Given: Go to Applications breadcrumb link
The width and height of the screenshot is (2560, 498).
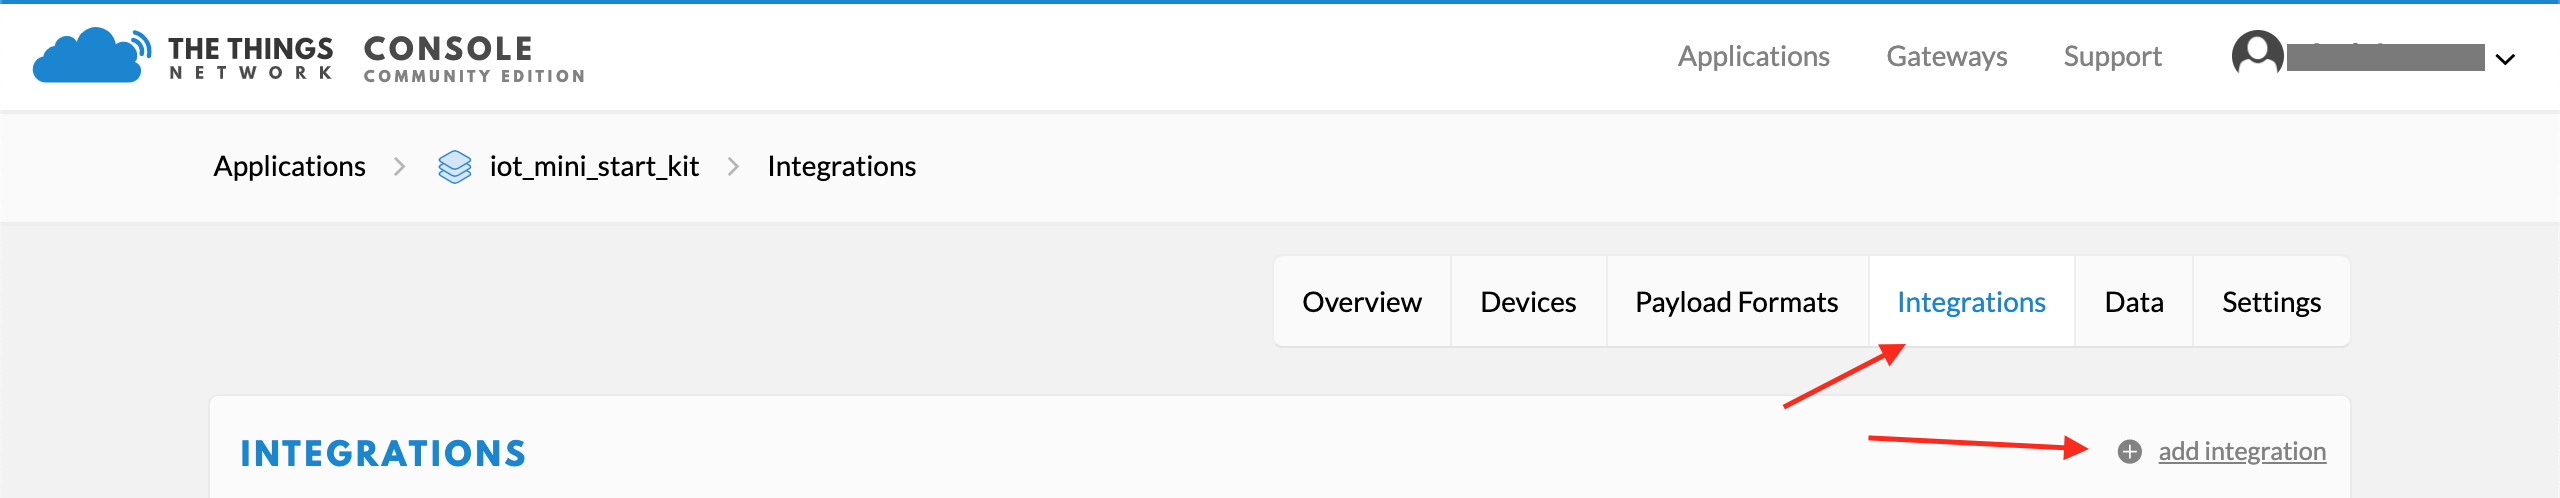Looking at the screenshot, I should click(289, 166).
